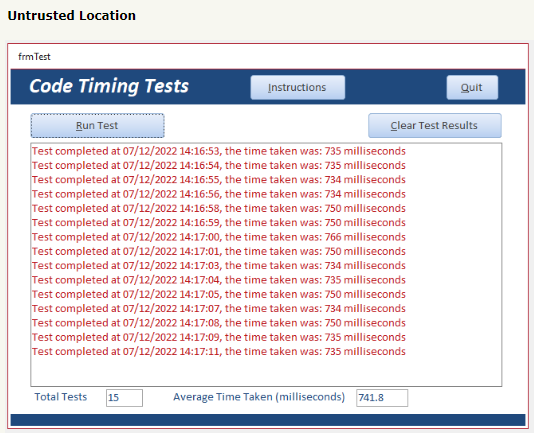Select the Total Tests field

(124, 398)
